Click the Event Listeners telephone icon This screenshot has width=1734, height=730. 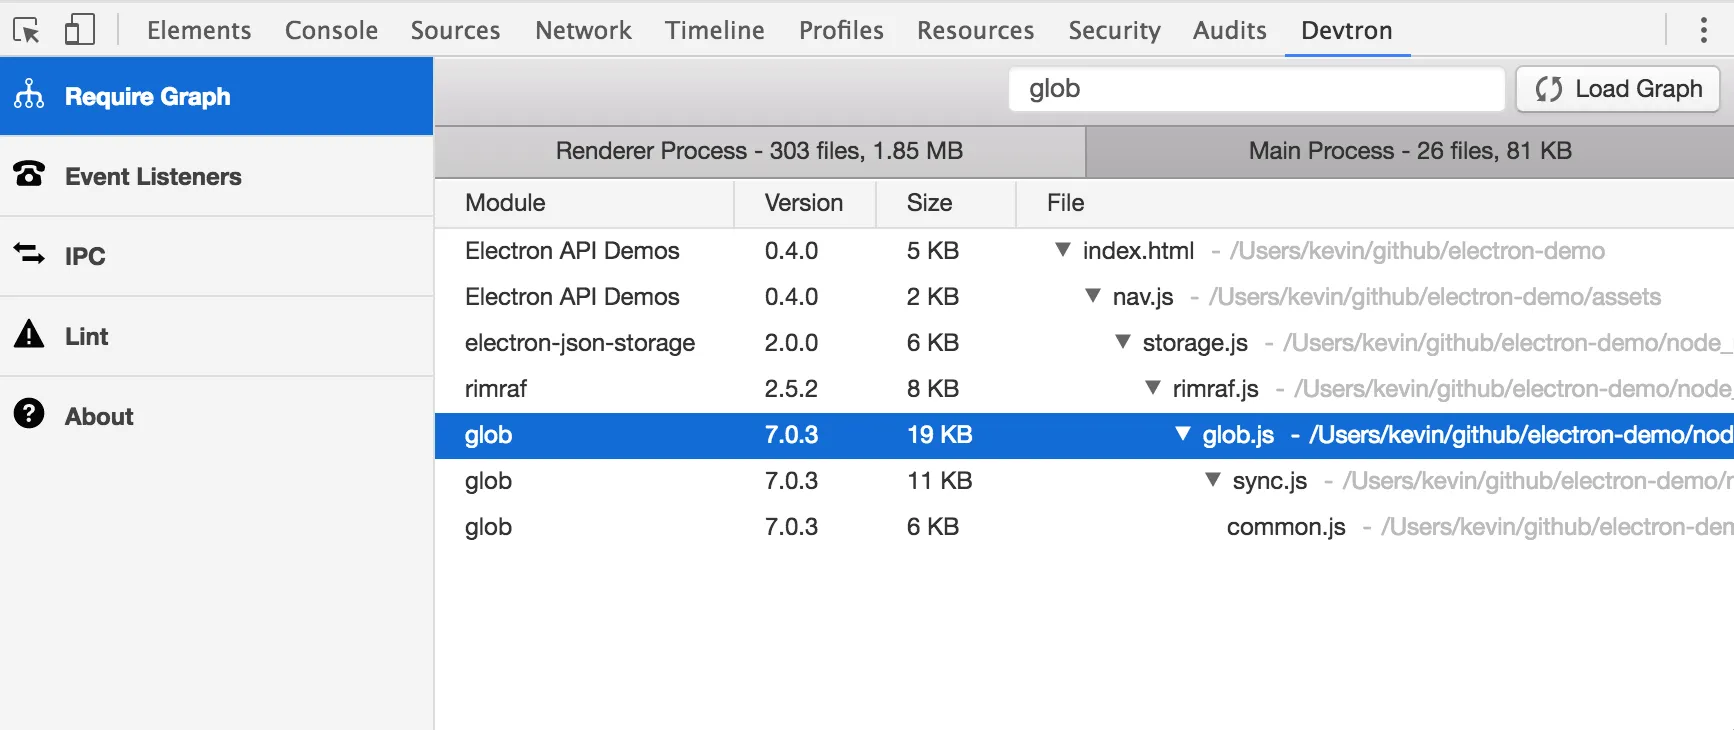[x=29, y=175]
